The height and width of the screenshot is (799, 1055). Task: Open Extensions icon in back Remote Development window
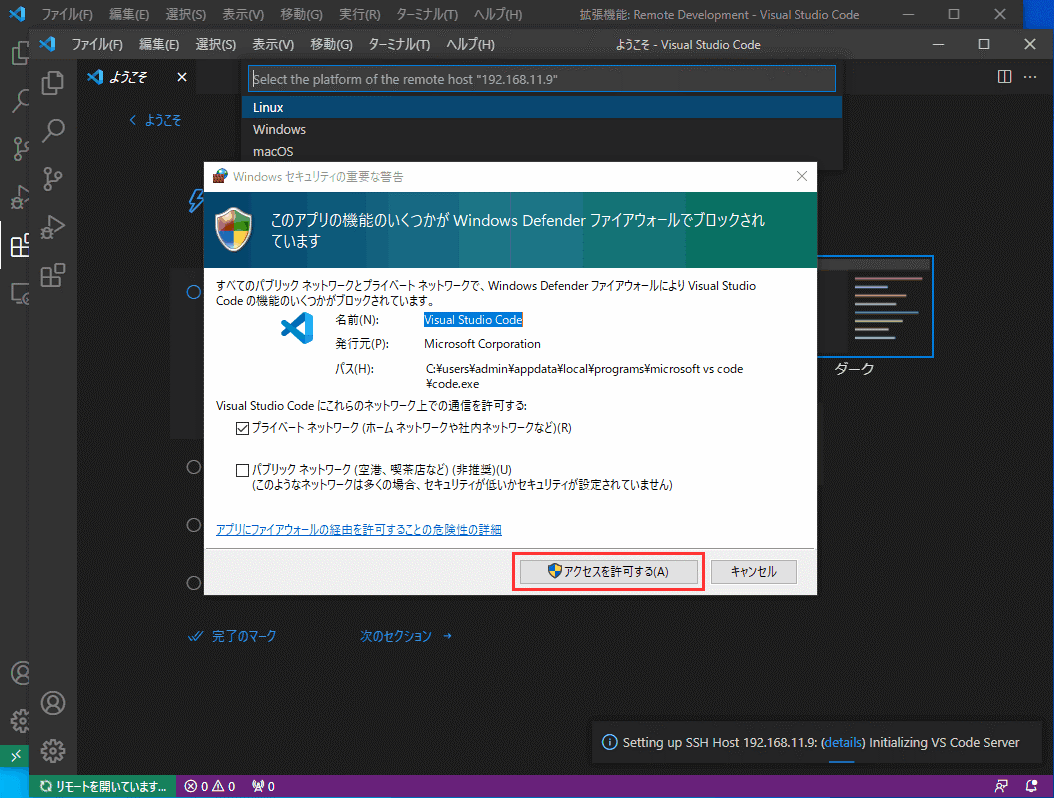click(x=20, y=245)
